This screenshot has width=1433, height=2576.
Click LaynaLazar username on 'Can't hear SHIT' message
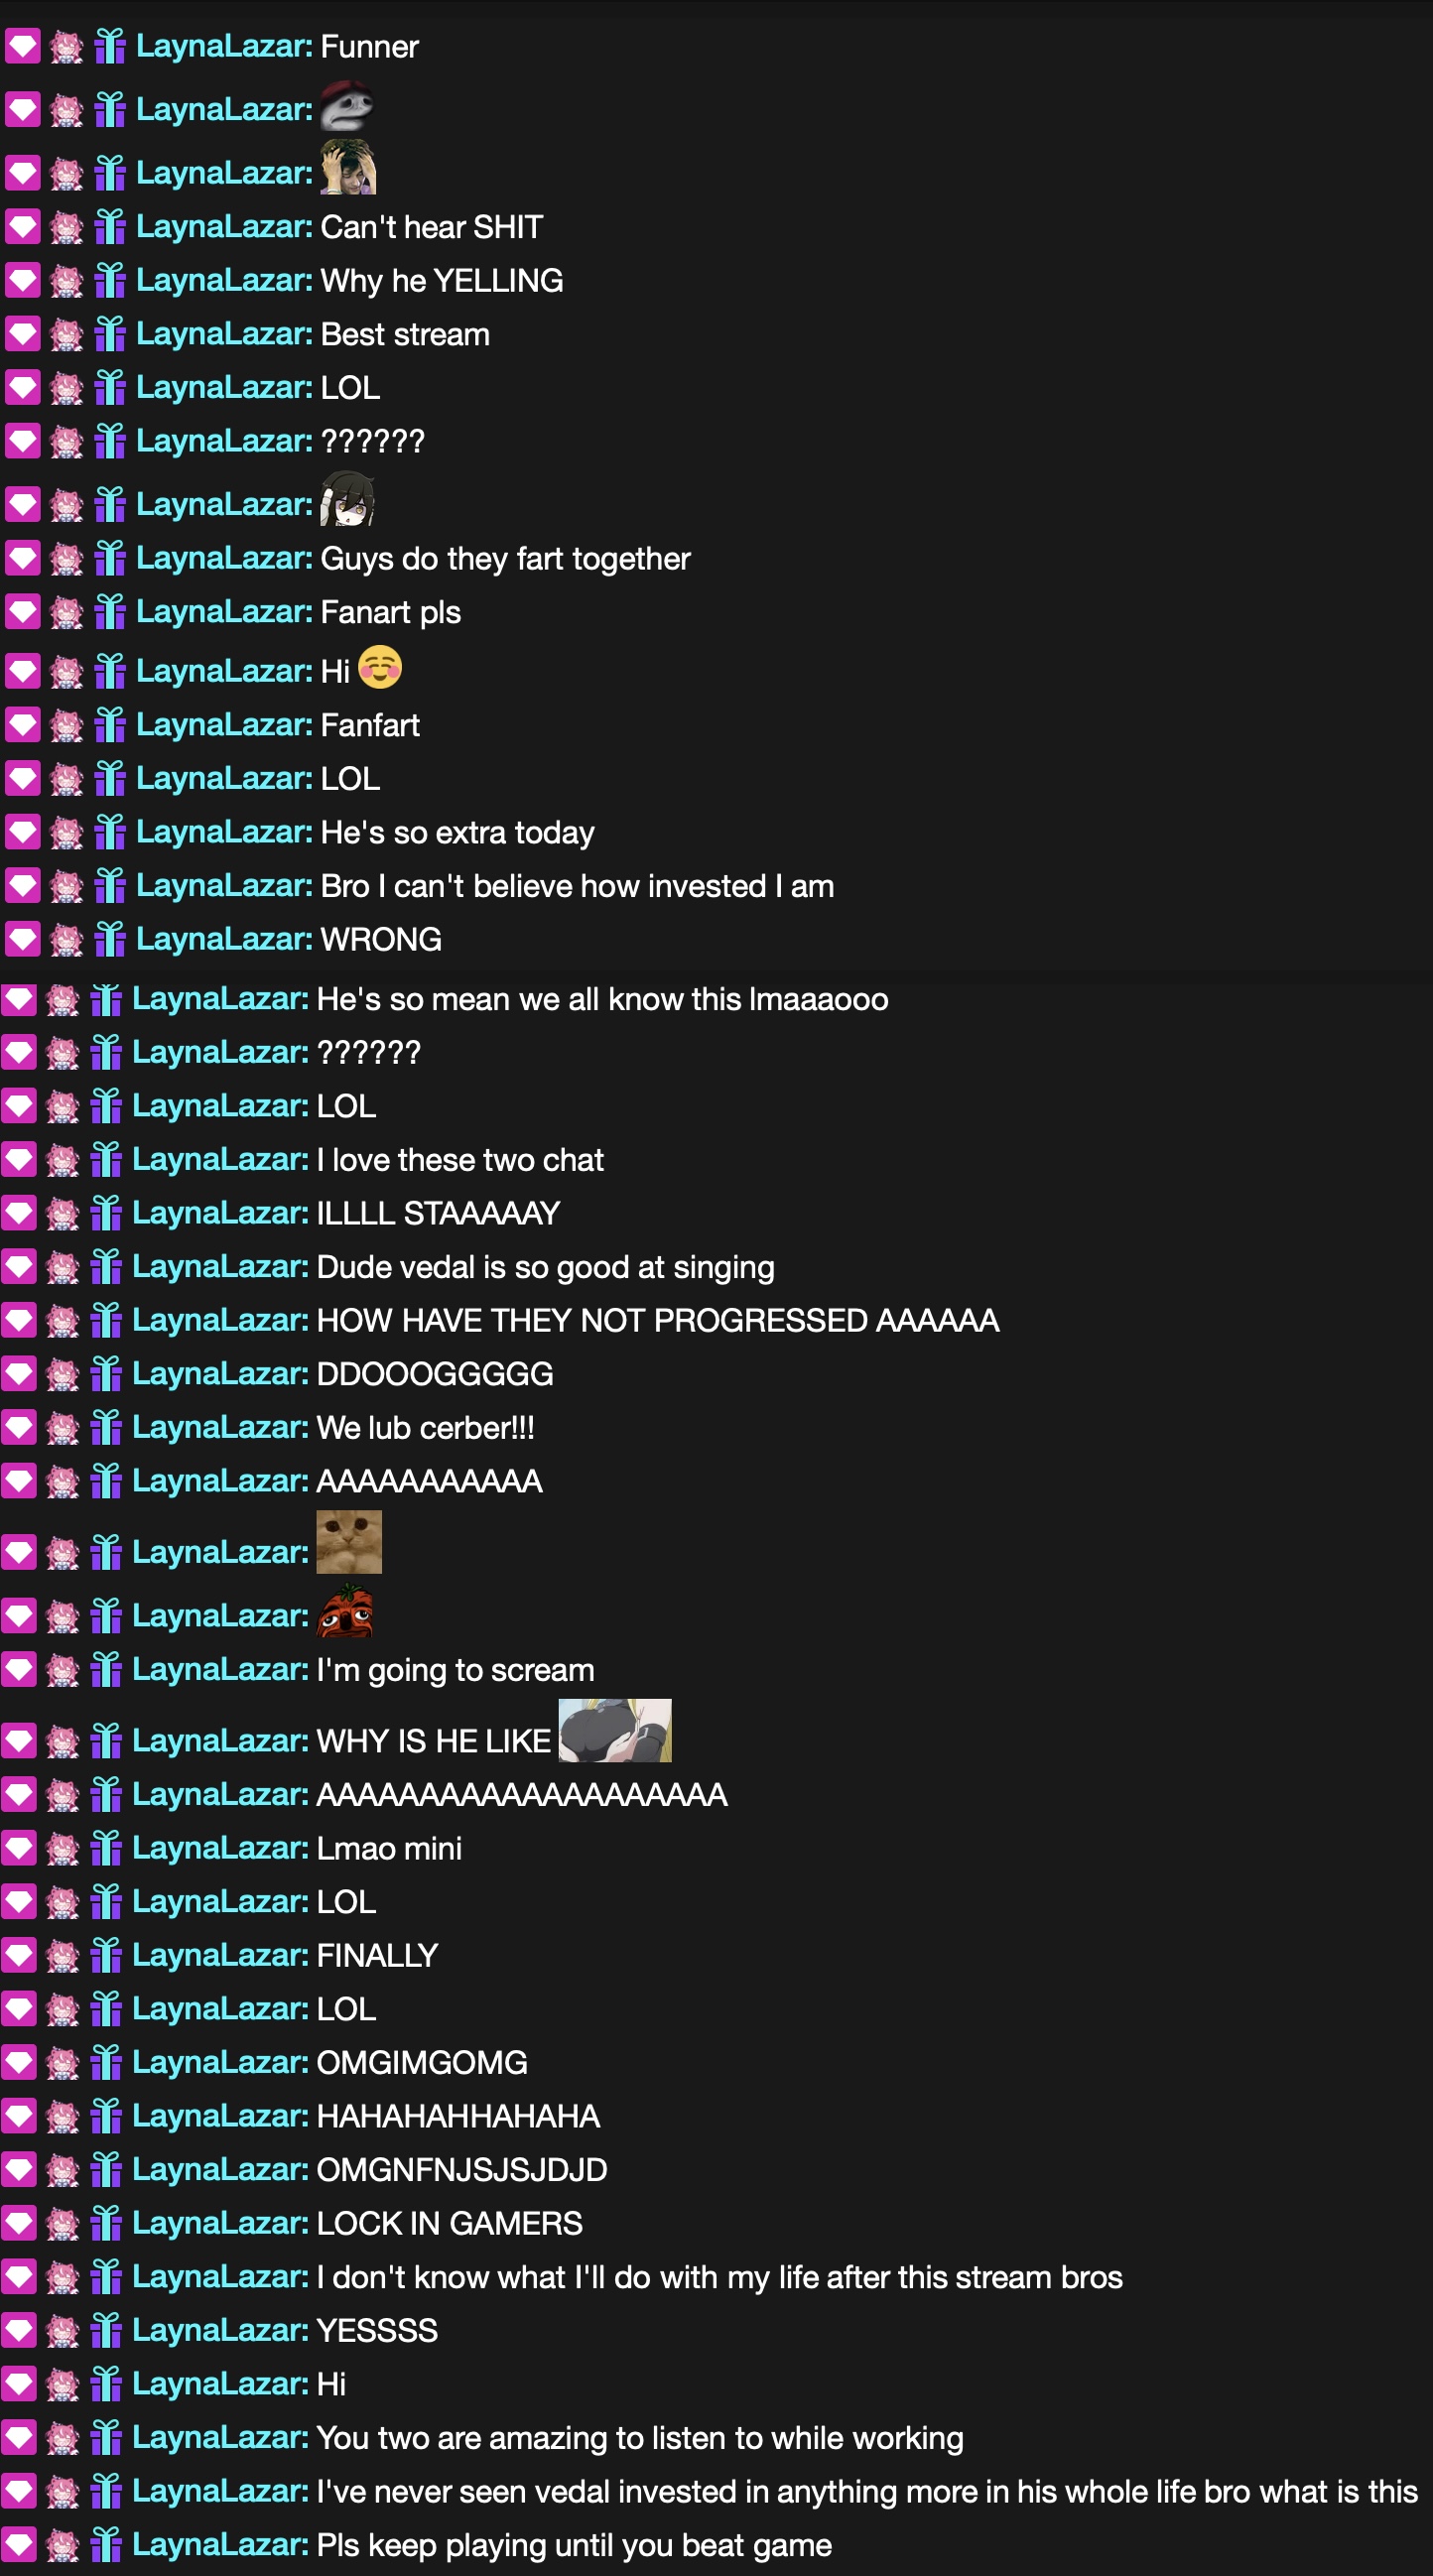pyautogui.click(x=224, y=226)
